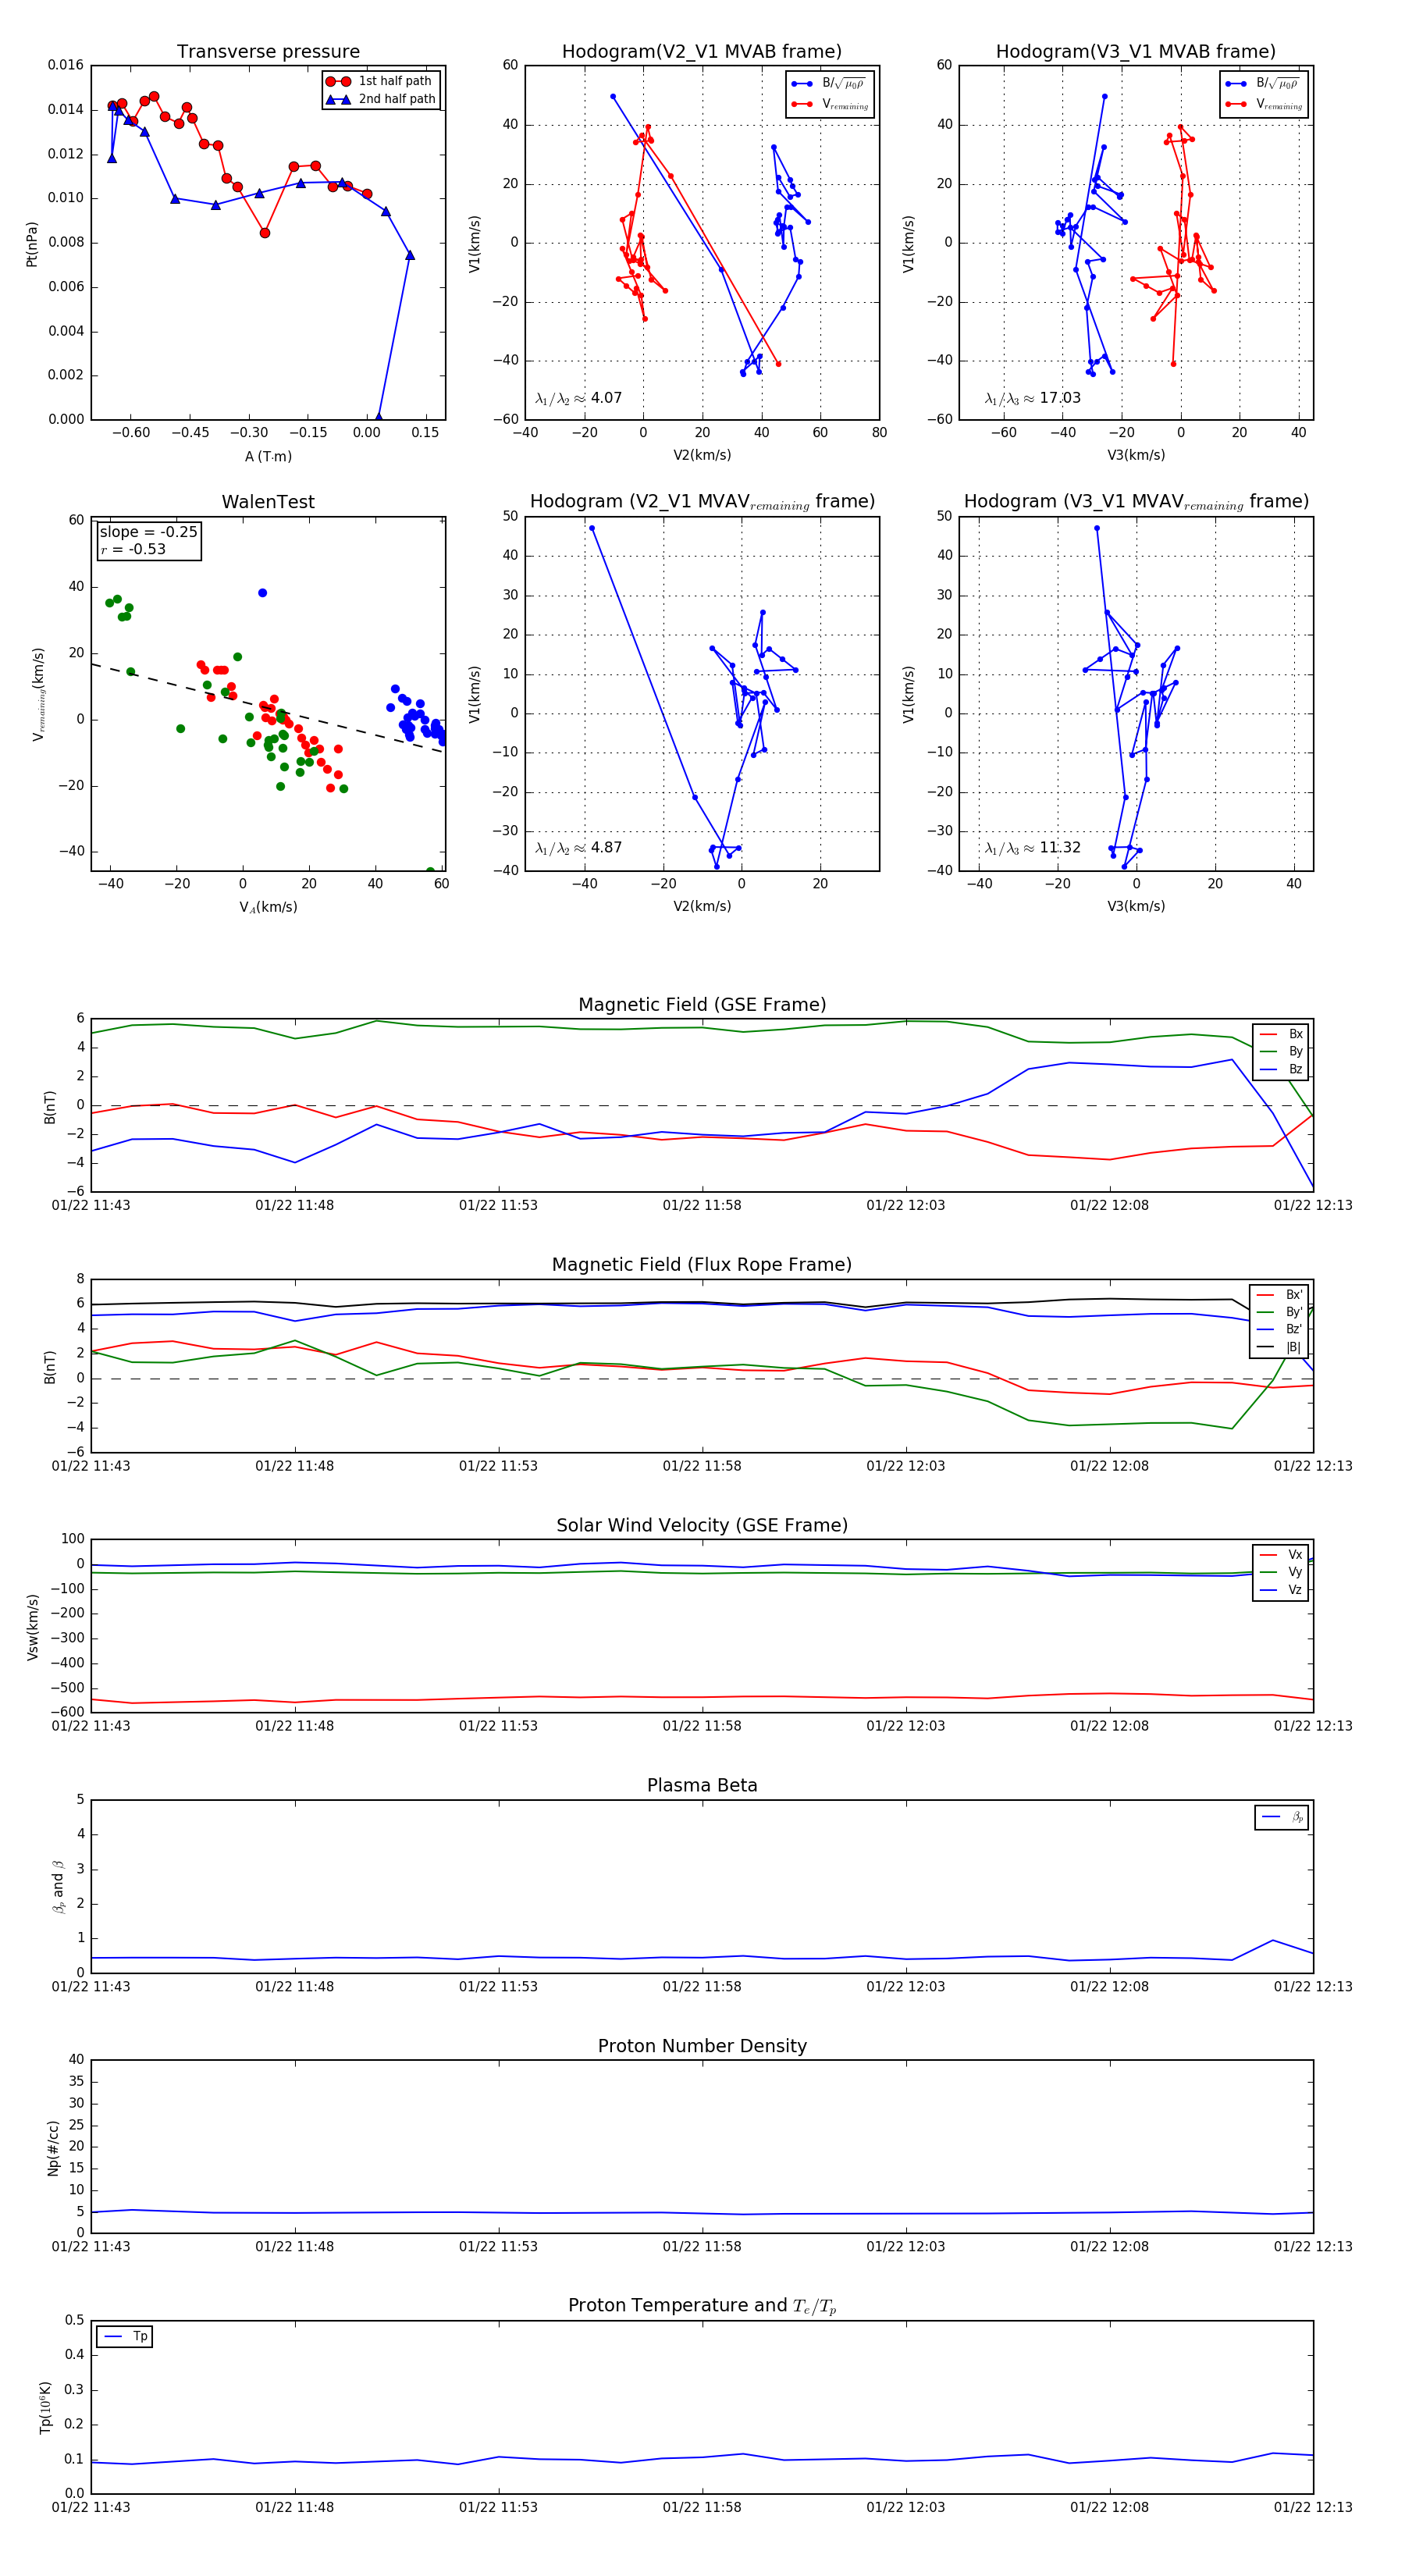
Task: Click V3(km/s) axis label under MVAB hodogram
Action: 1136,456
